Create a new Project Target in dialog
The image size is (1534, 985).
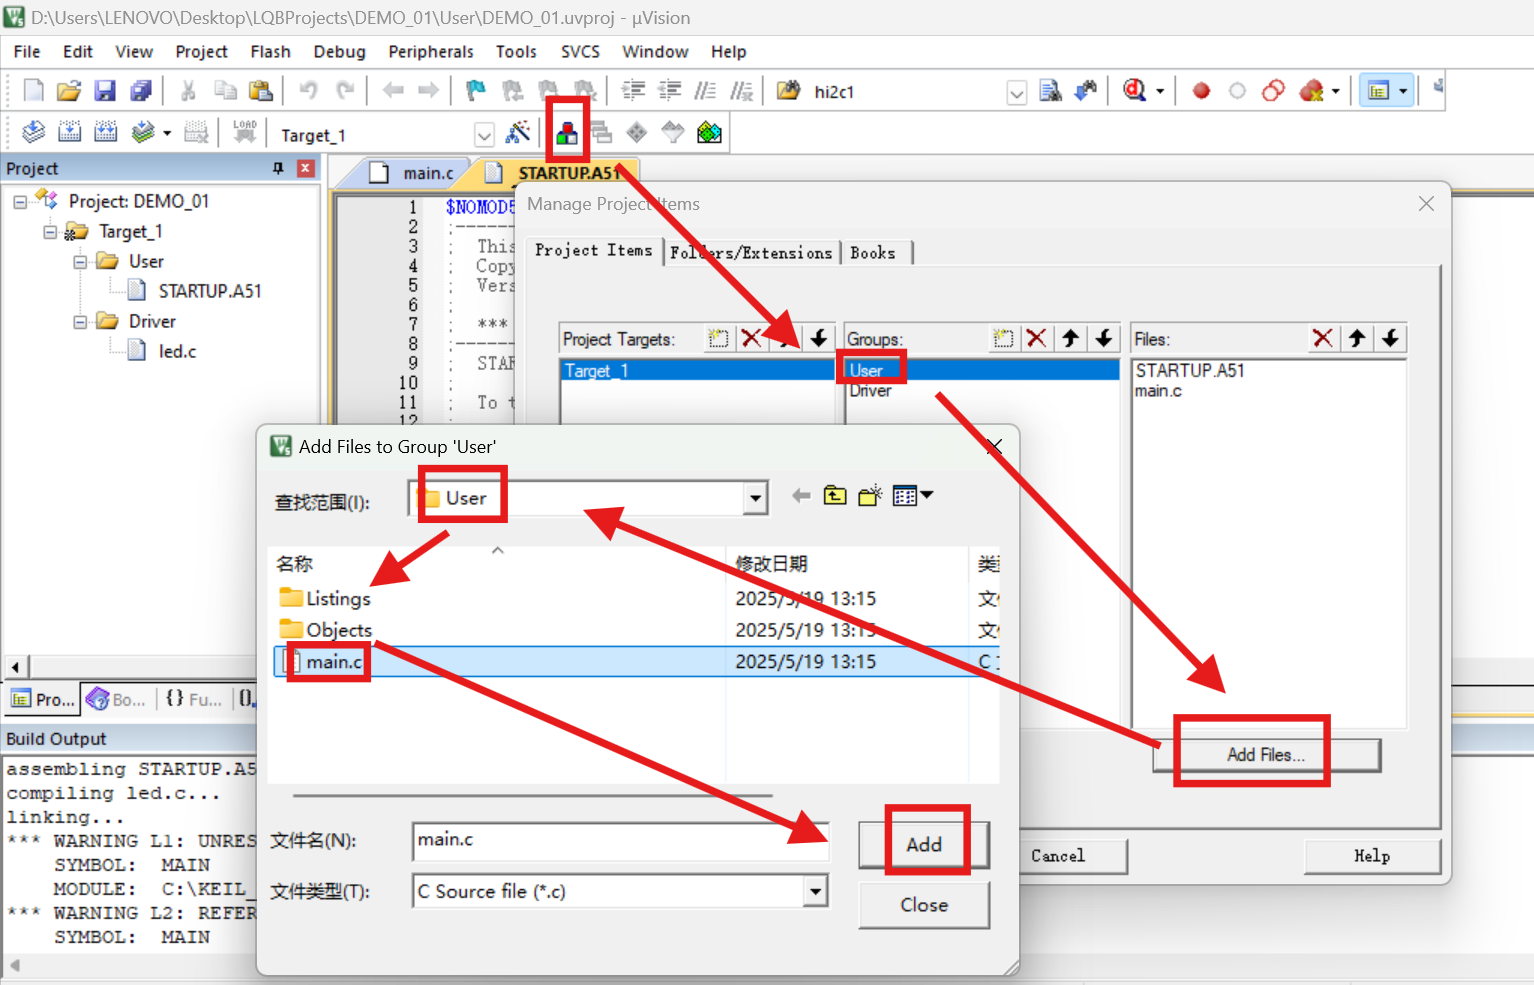click(718, 338)
